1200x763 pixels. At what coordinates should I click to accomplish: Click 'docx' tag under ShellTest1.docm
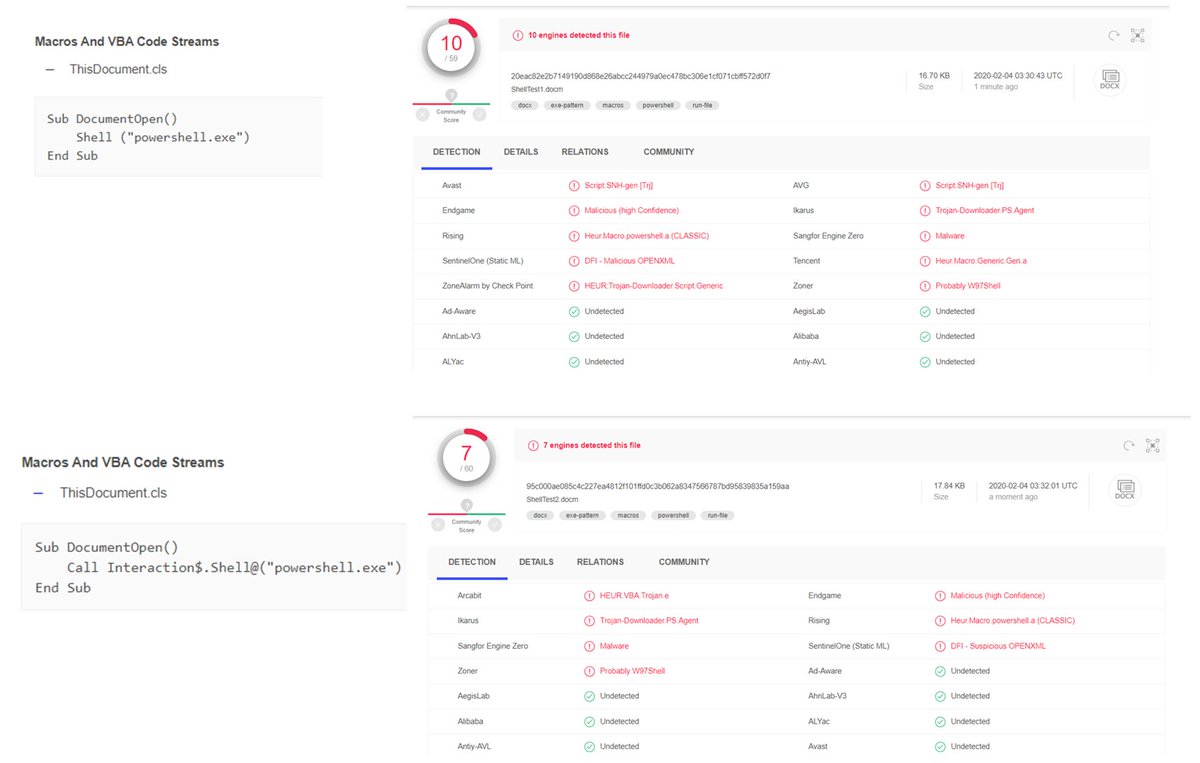[525, 105]
